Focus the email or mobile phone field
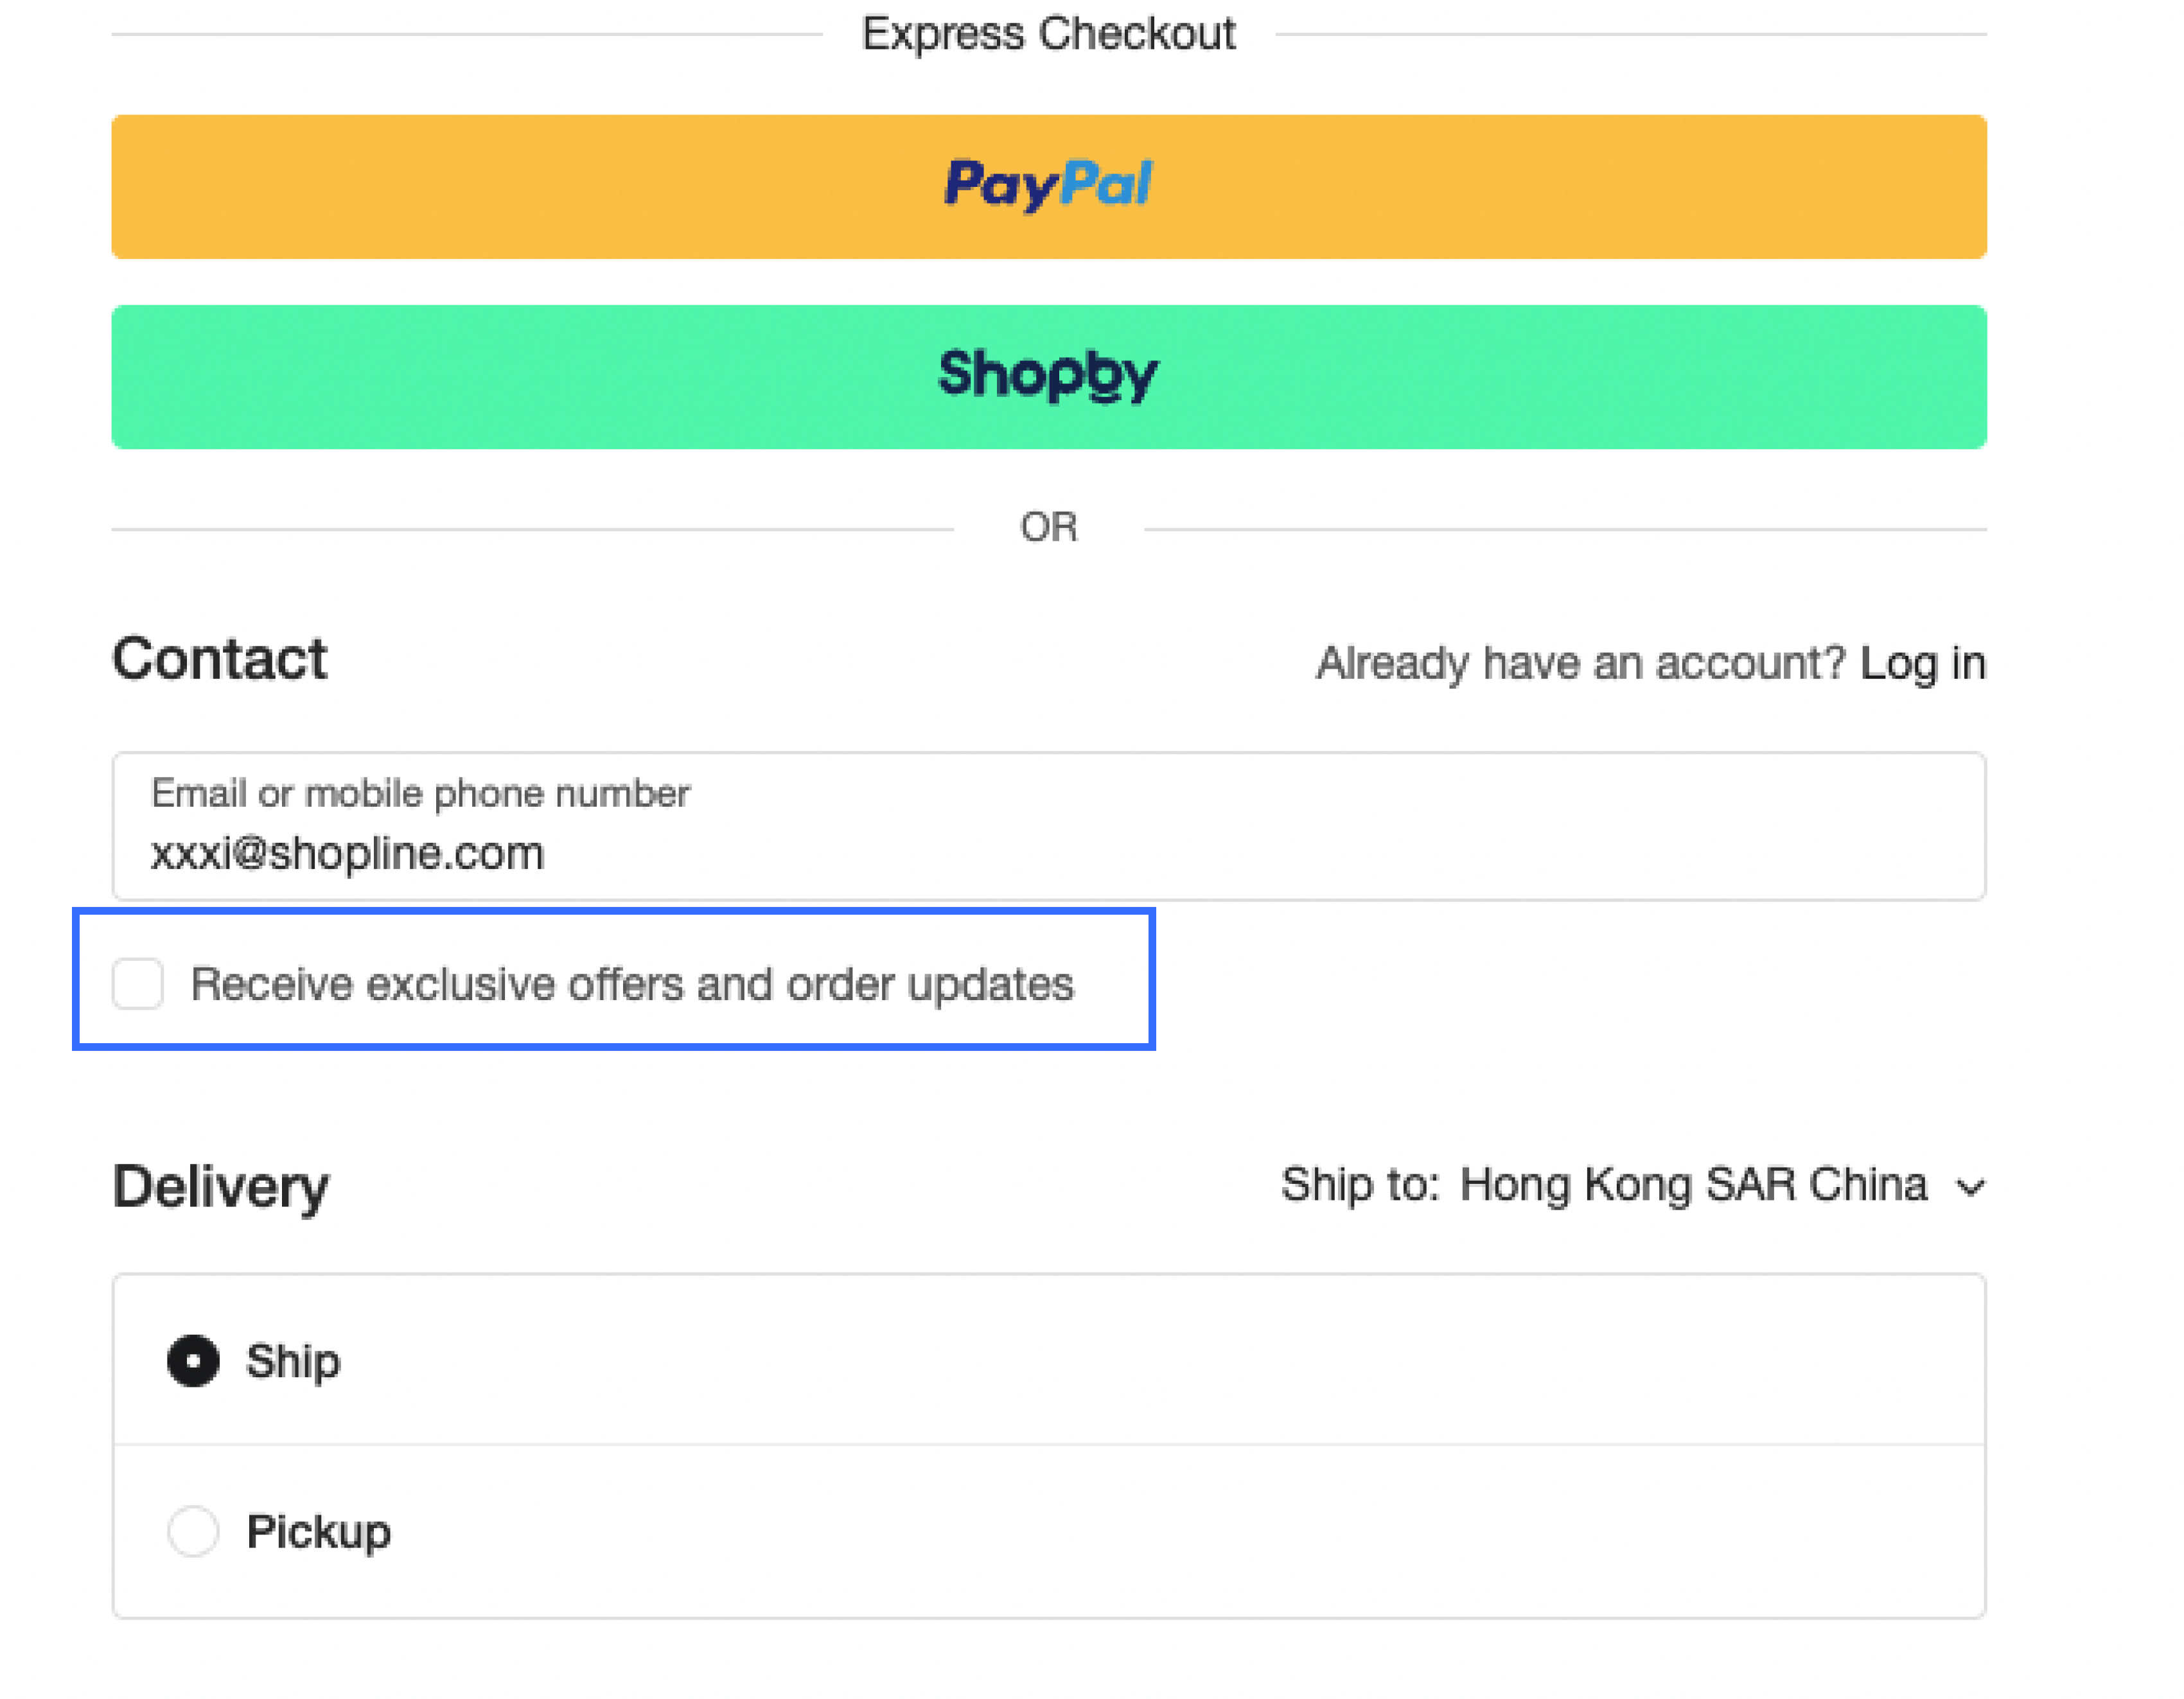 pos(1049,826)
